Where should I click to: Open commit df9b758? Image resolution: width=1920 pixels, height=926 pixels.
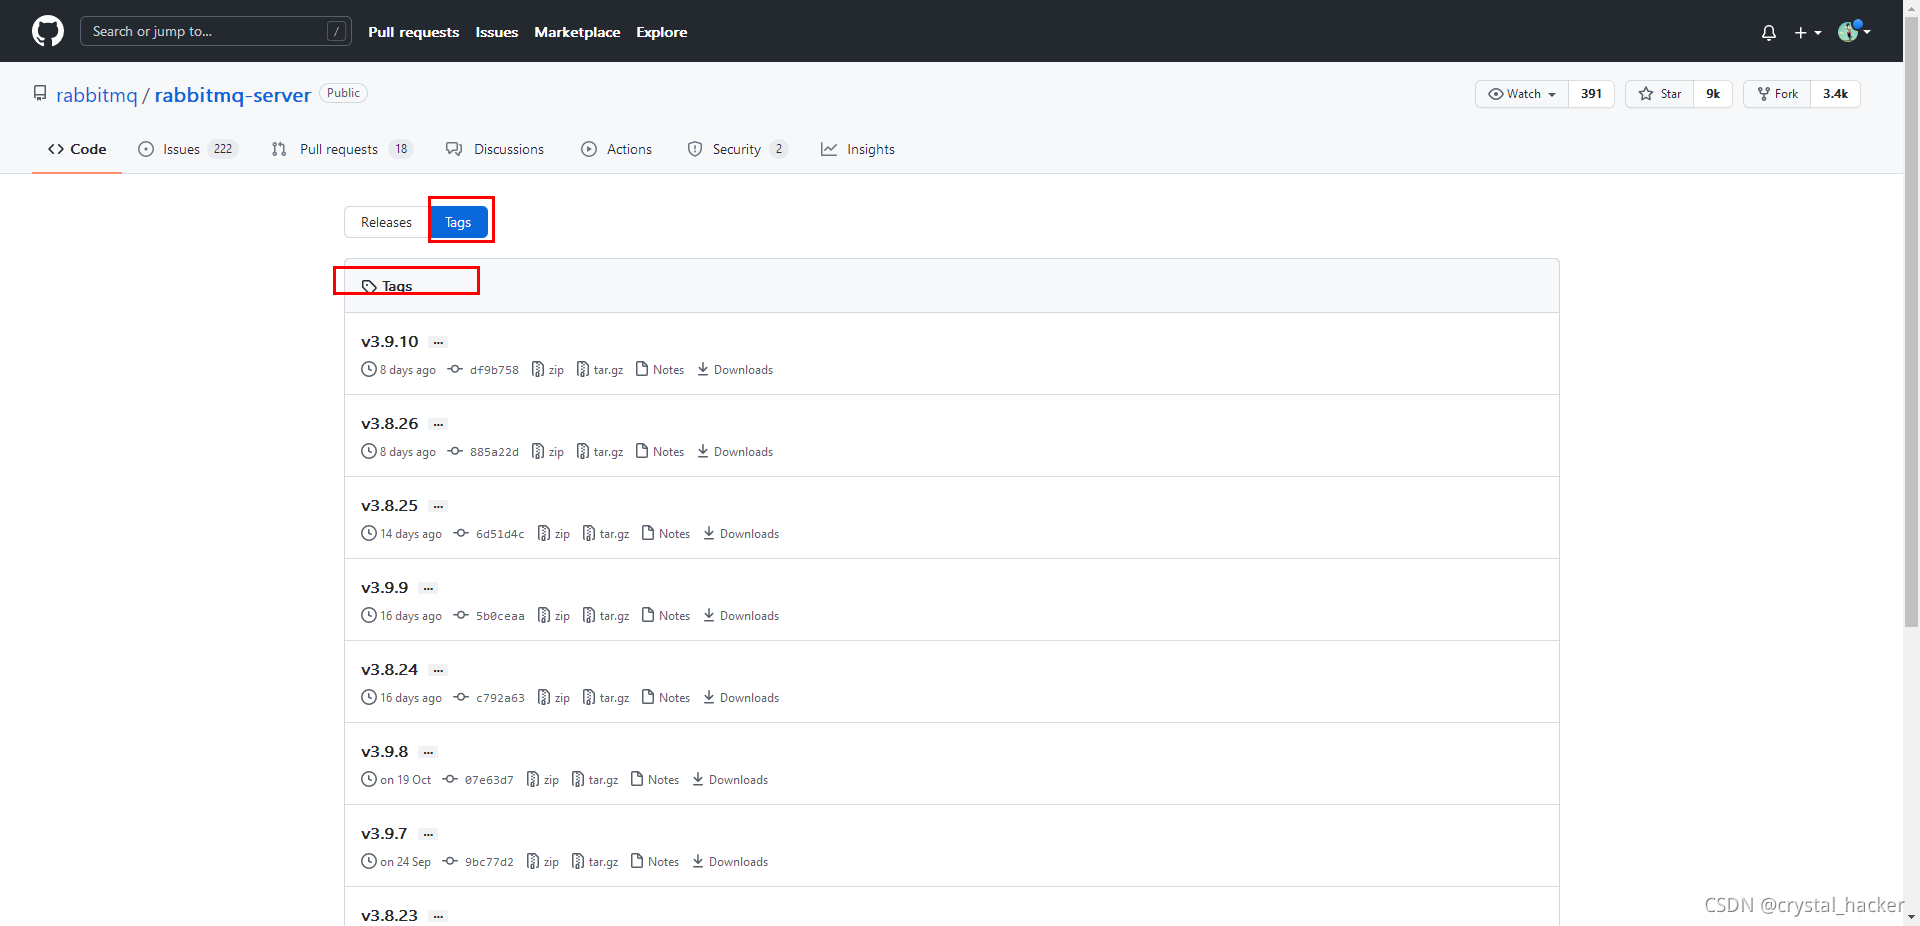coord(484,370)
